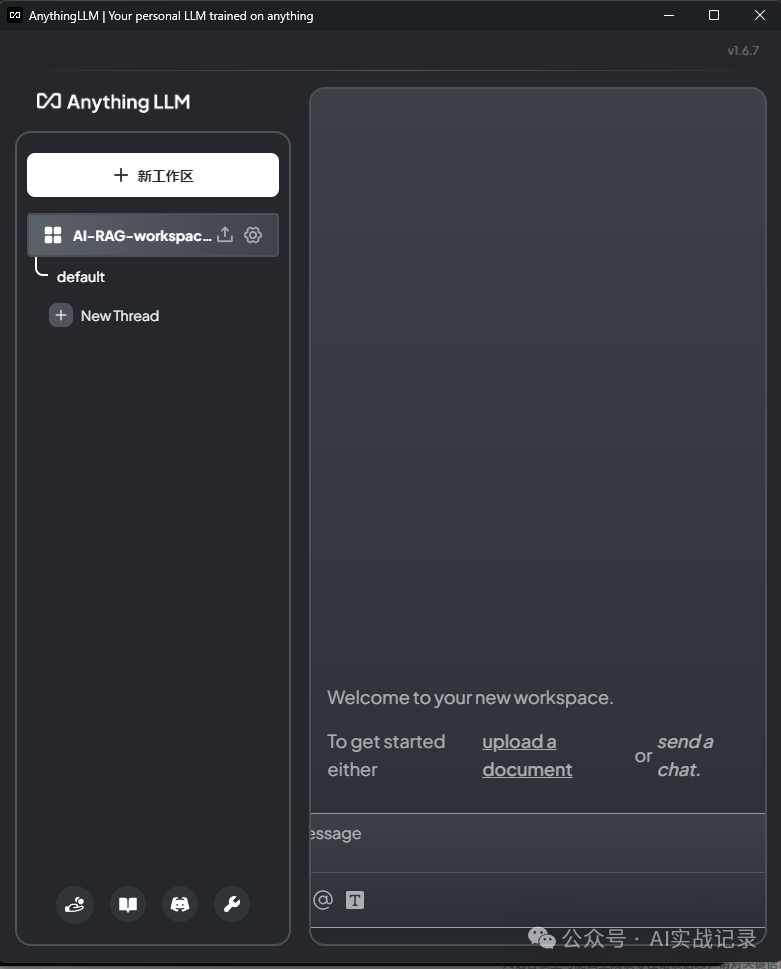Image resolution: width=781 pixels, height=969 pixels.
Task: Click the v1.6.7 version label
Action: coord(743,51)
